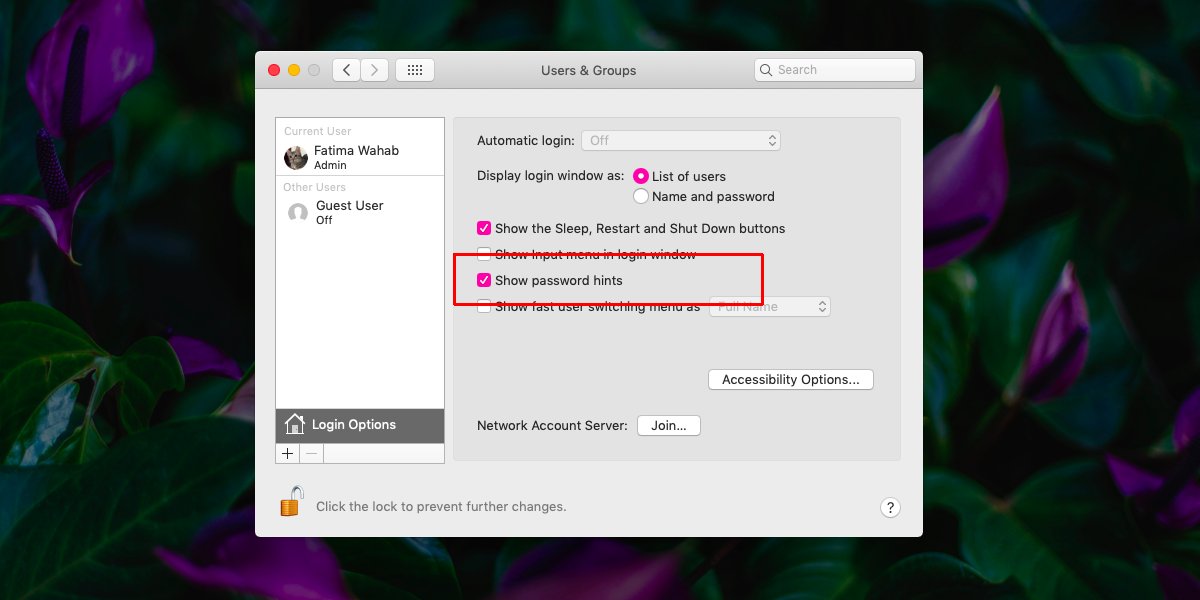This screenshot has height=600, width=1200.
Task: Click the search magnifier icon
Action: 766,69
